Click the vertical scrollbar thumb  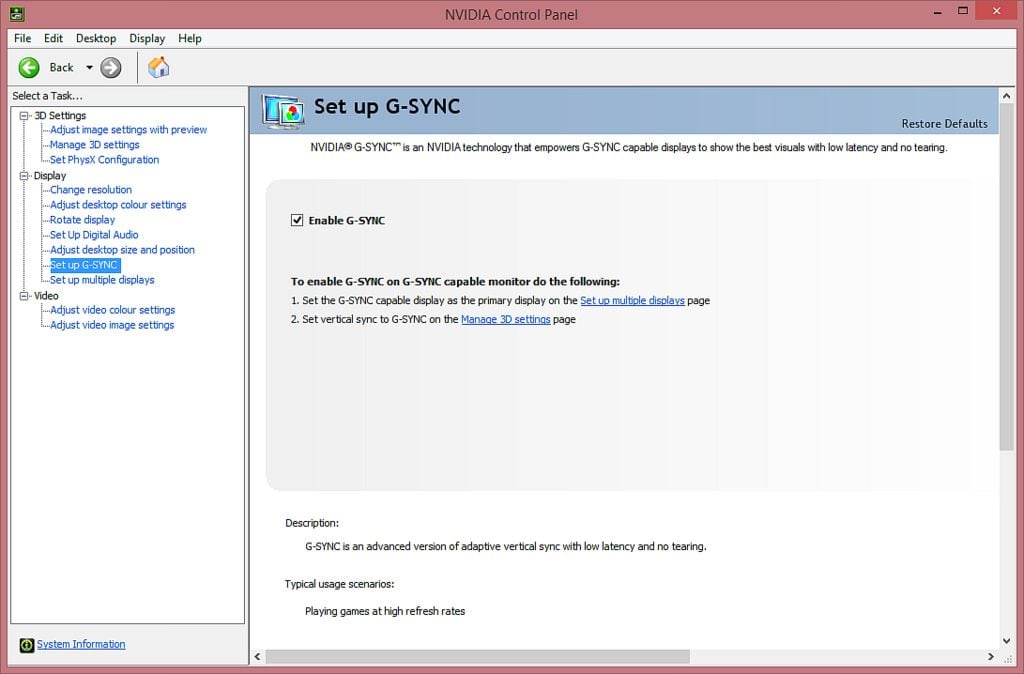tap(1006, 277)
